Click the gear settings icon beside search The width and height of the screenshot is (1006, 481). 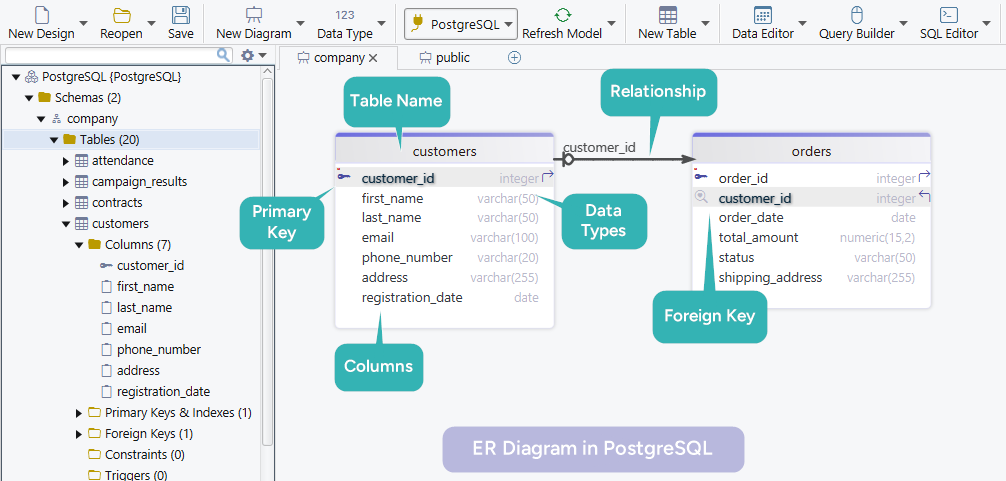[x=247, y=56]
